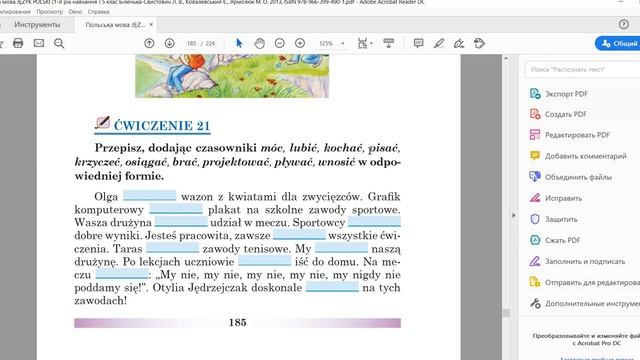Click the Email envelope icon
Image resolution: width=640 pixels, height=360 pixels.
tap(39, 43)
